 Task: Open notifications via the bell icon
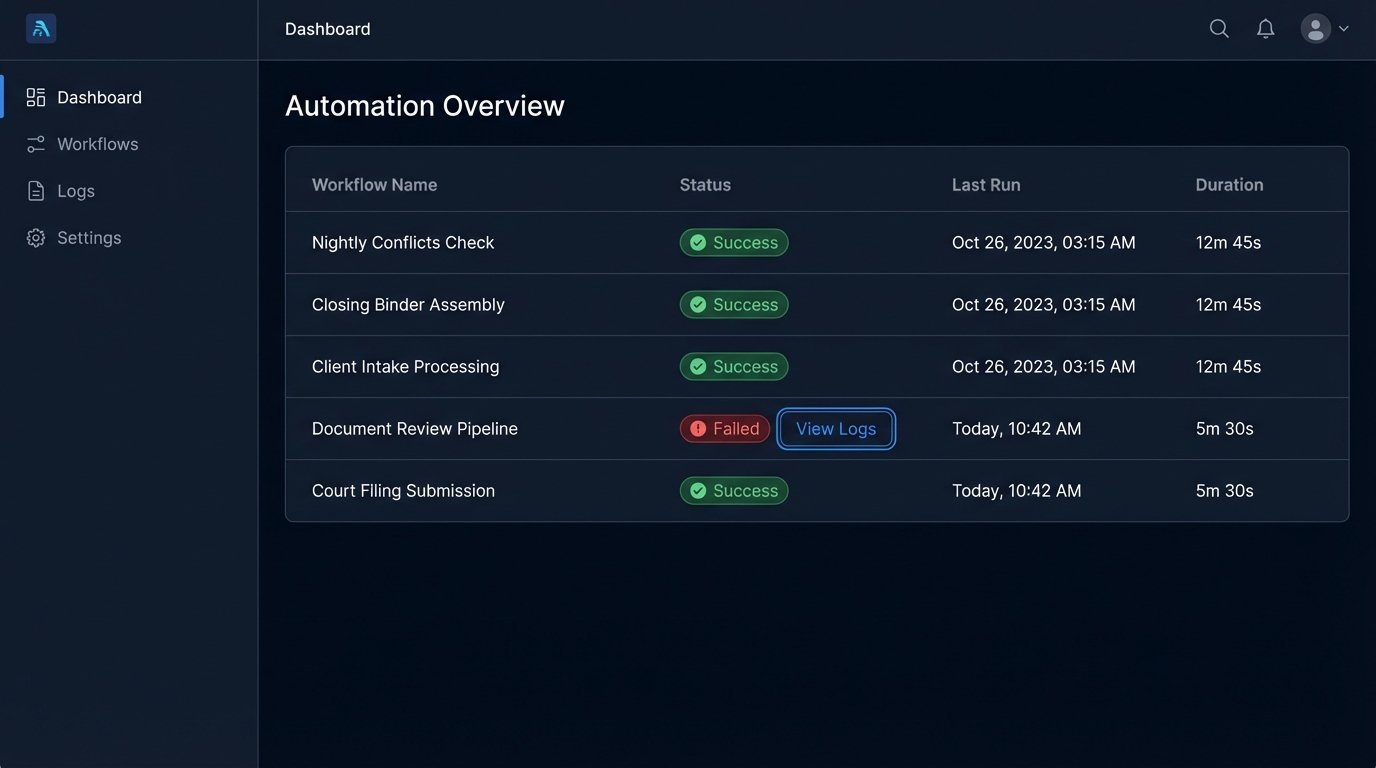point(1265,28)
